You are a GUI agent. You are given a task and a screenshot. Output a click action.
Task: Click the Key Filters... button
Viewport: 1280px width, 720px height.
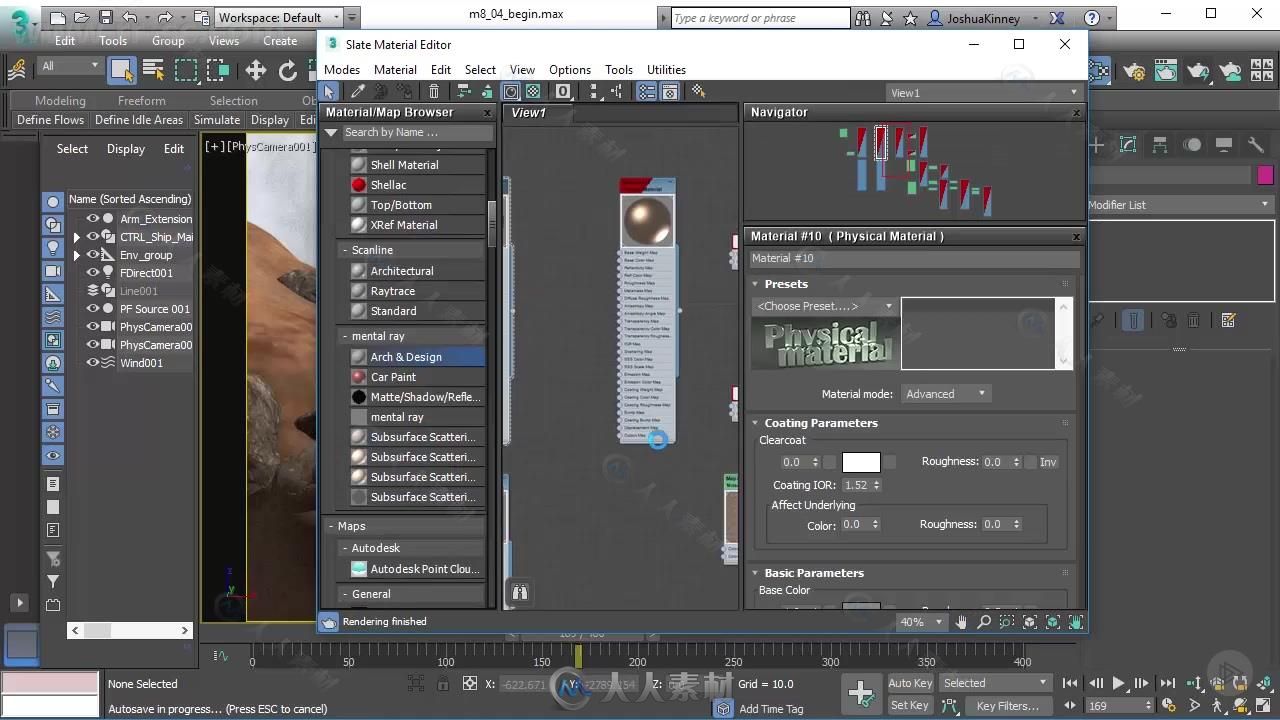click(x=1007, y=705)
